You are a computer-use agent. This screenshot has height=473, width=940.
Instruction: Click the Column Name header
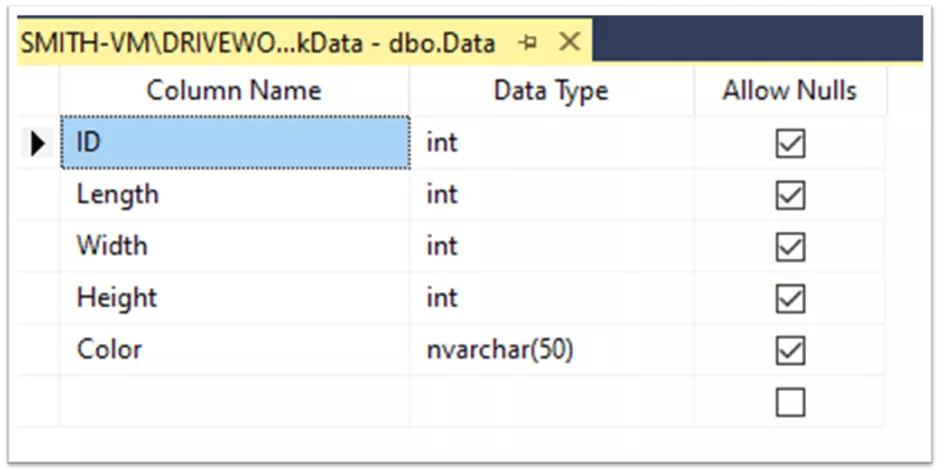point(234,91)
